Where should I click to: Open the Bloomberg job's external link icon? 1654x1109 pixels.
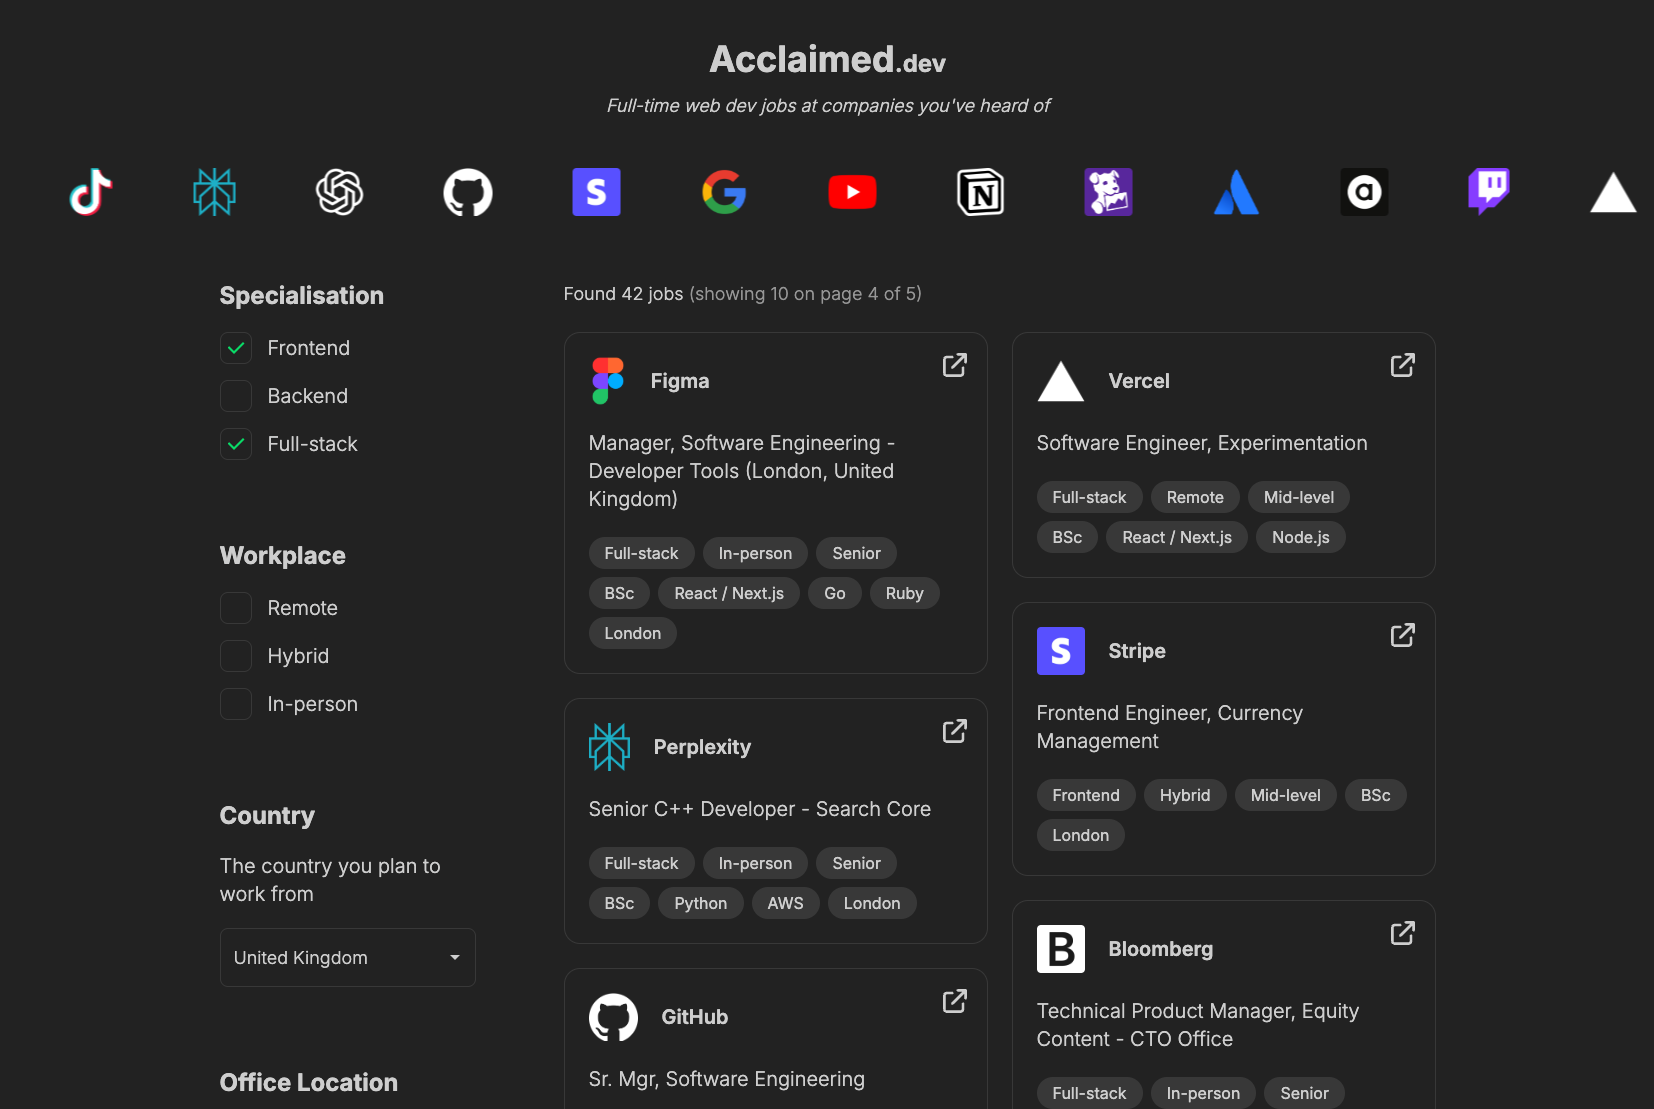[x=1403, y=933]
